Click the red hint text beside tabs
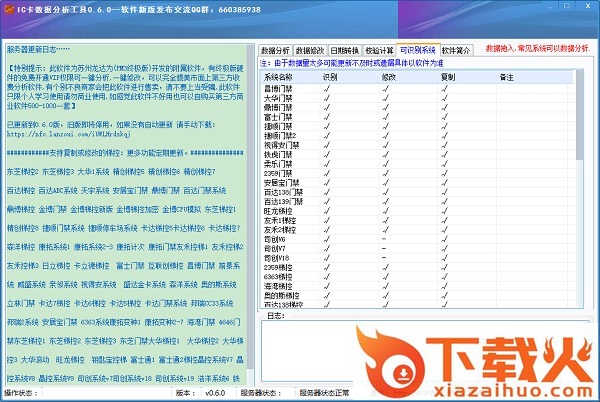Image resolution: width=600 pixels, height=402 pixels. (538, 49)
